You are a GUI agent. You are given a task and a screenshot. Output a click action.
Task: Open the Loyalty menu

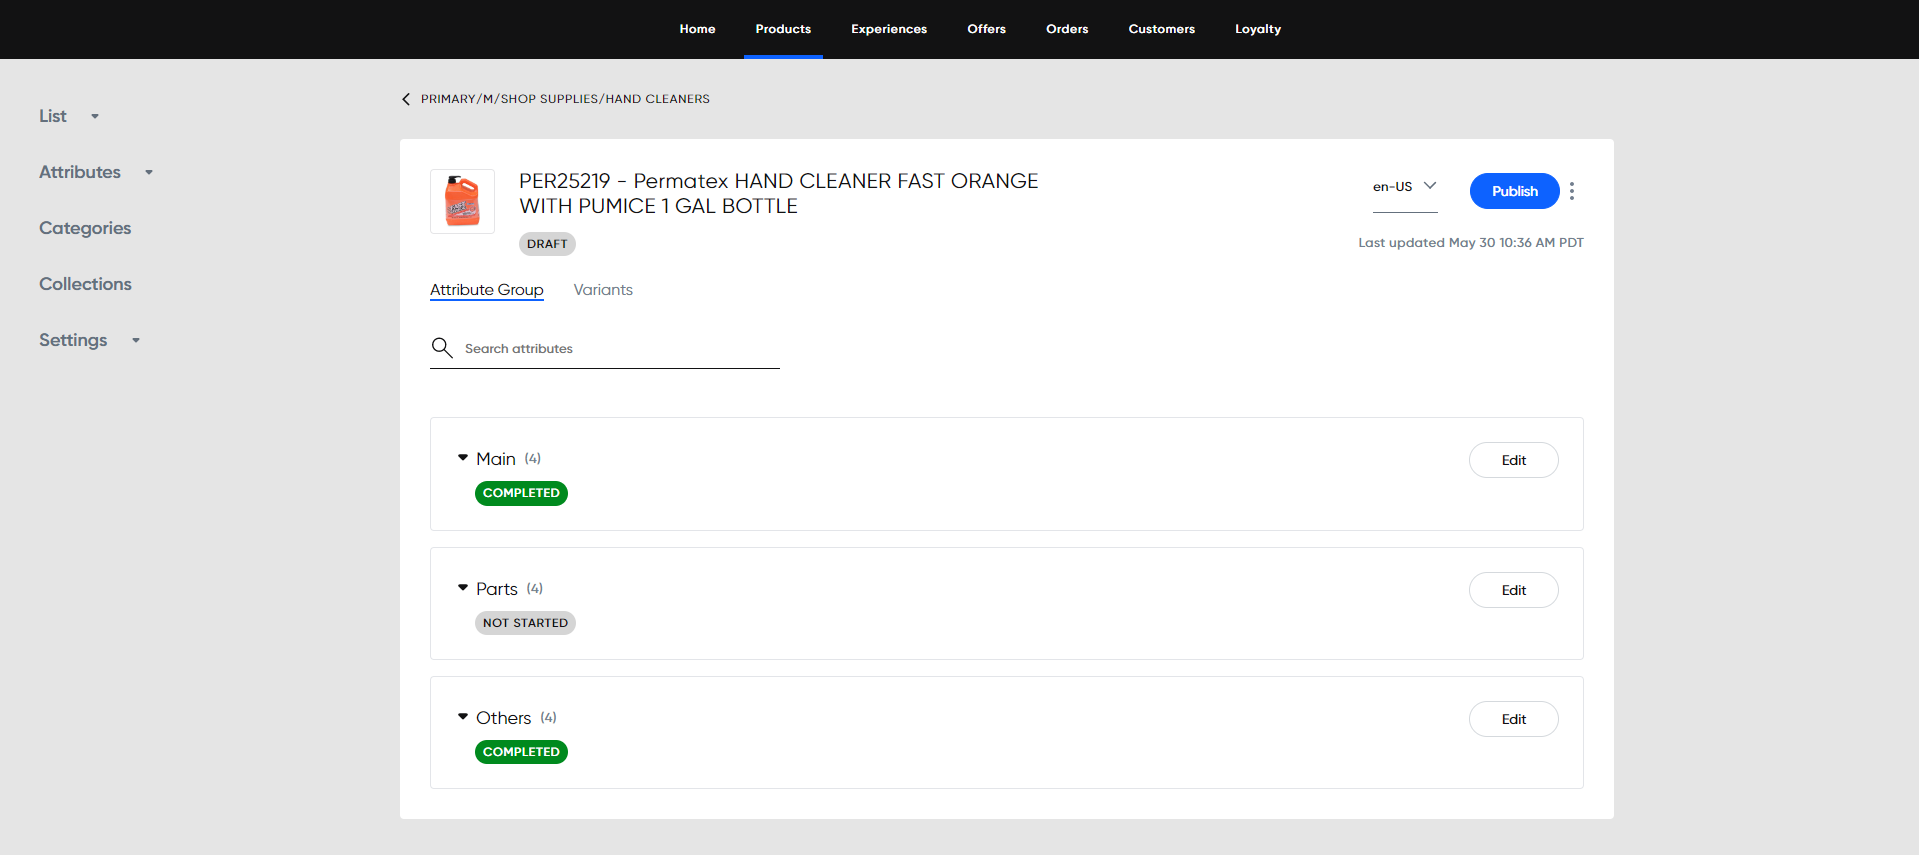(1258, 29)
